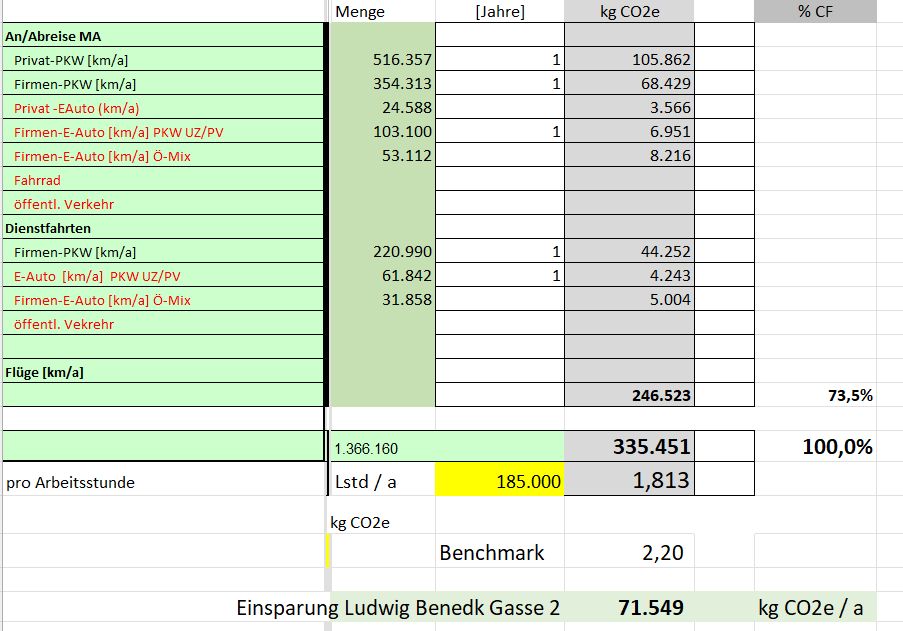Click the total CO2e cell 335.451
The height and width of the screenshot is (631, 903).
point(651,447)
